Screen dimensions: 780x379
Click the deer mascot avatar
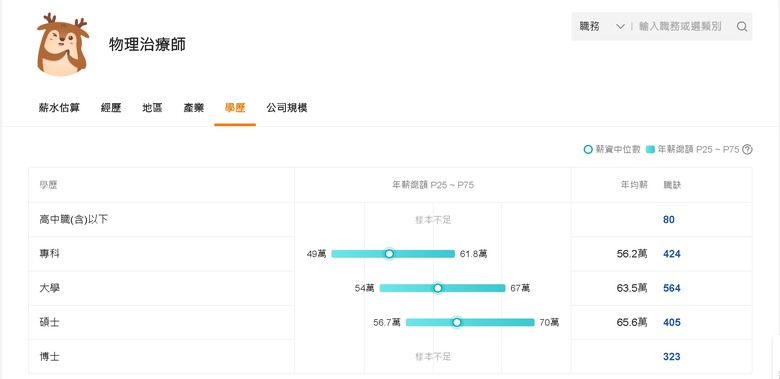coord(63,44)
